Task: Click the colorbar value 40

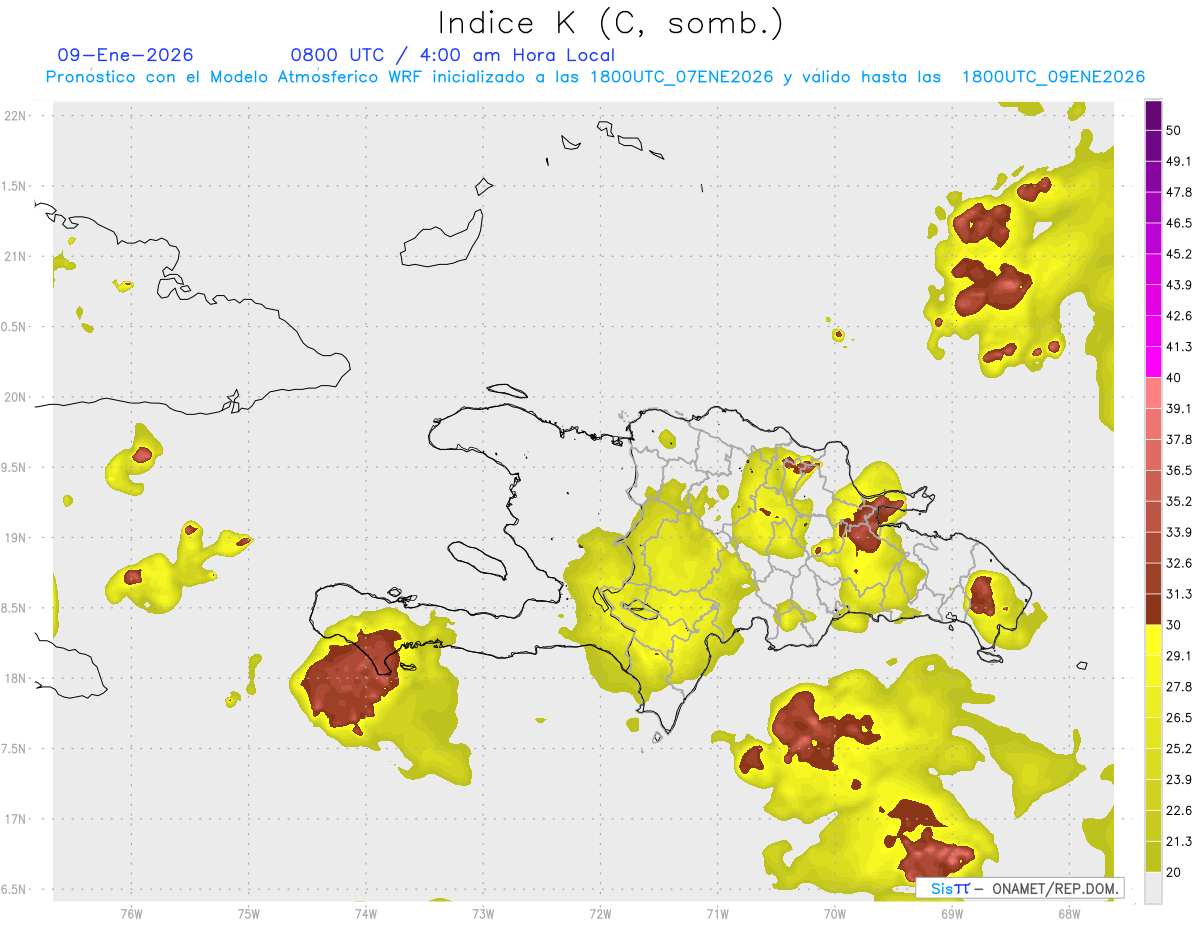Action: 1174,378
